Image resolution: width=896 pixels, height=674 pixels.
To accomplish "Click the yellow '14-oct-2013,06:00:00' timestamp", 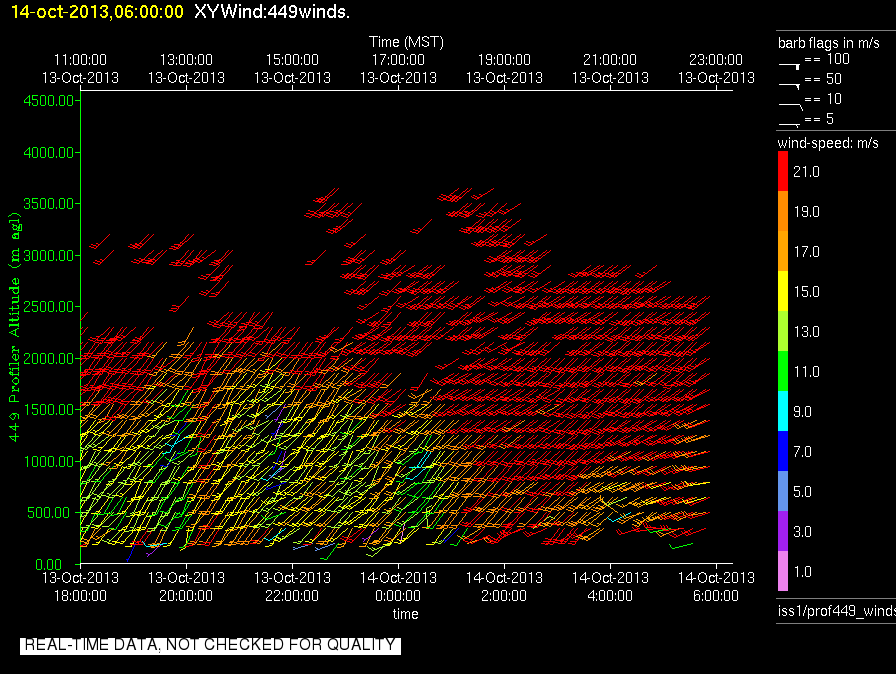I will coord(97,11).
